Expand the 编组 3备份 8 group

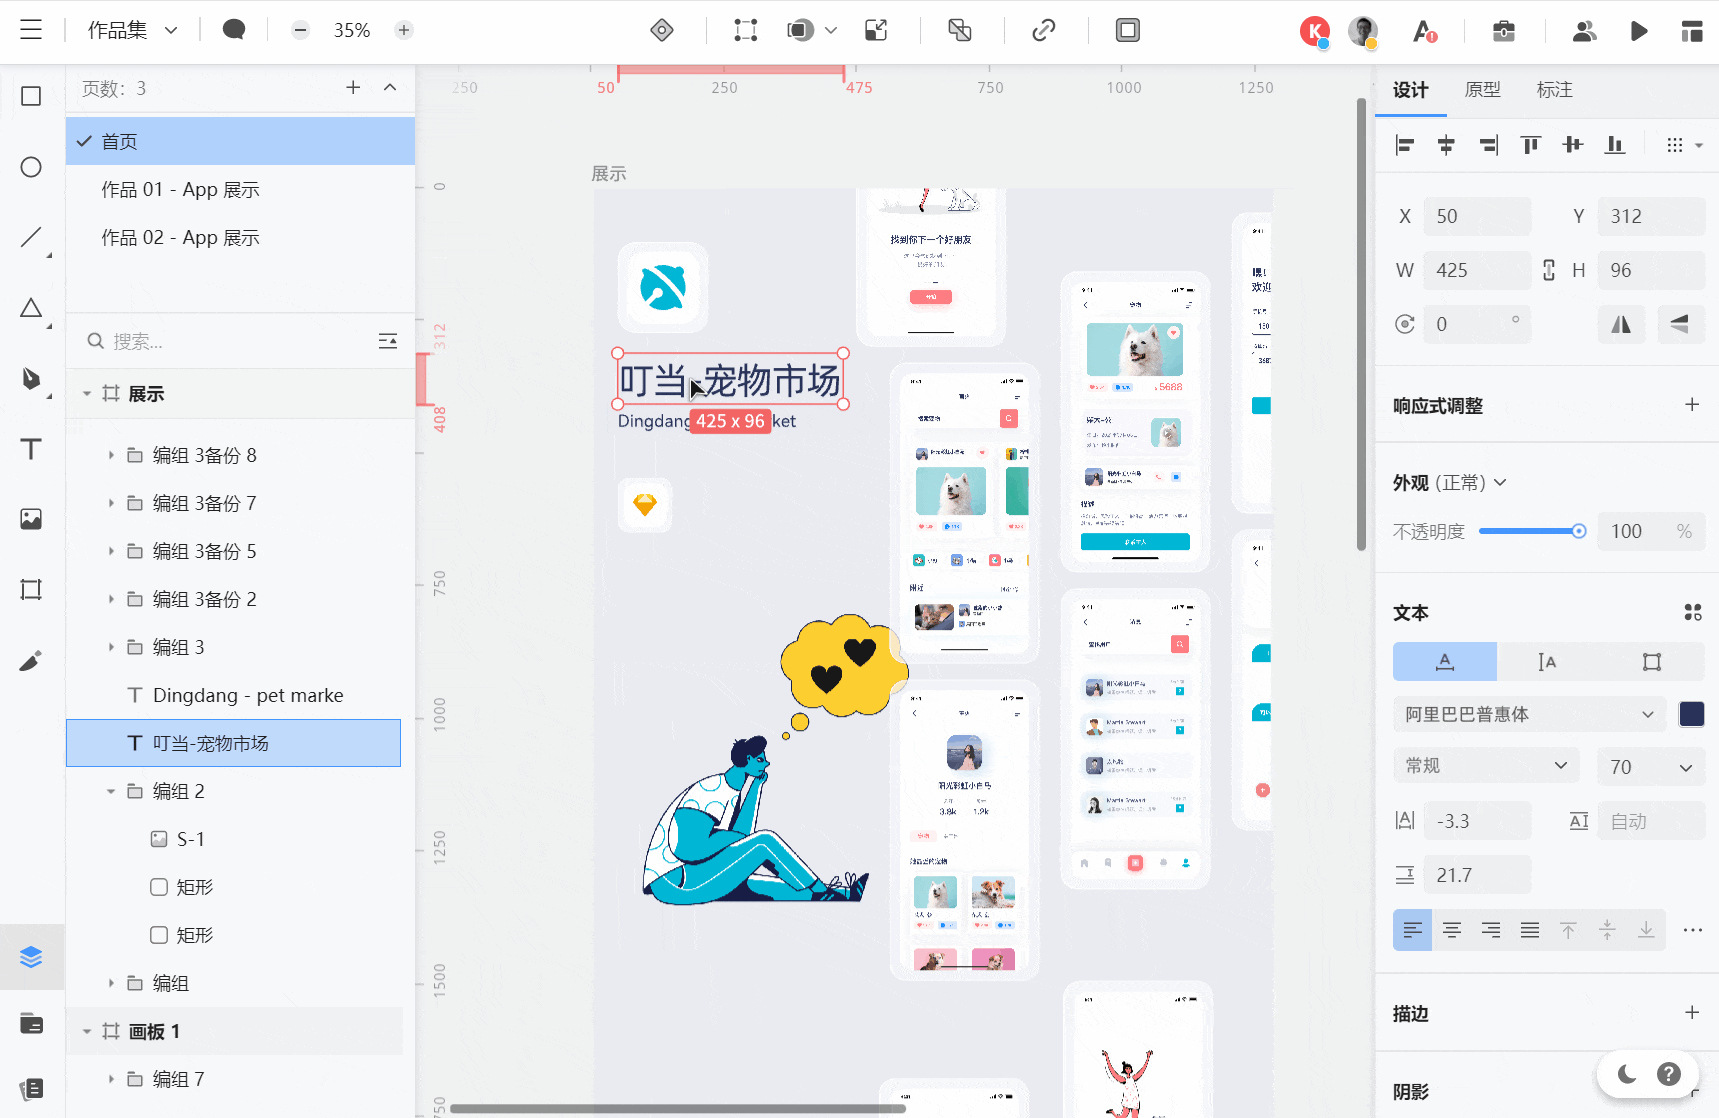click(x=111, y=455)
